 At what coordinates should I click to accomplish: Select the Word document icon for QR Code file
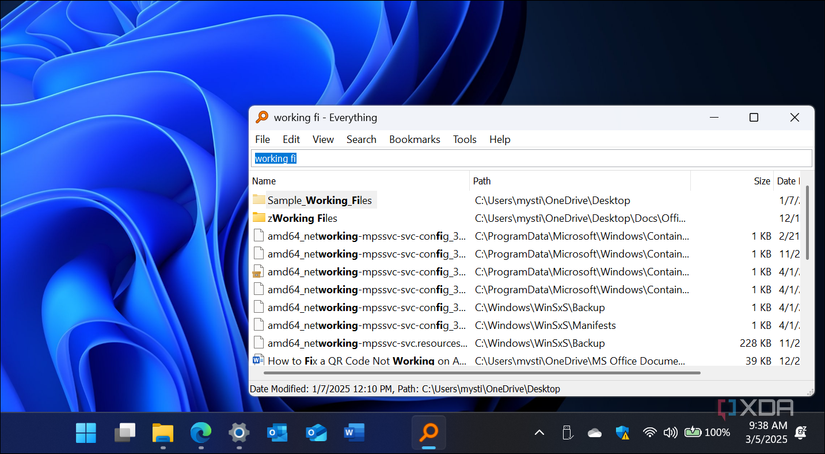click(x=258, y=360)
